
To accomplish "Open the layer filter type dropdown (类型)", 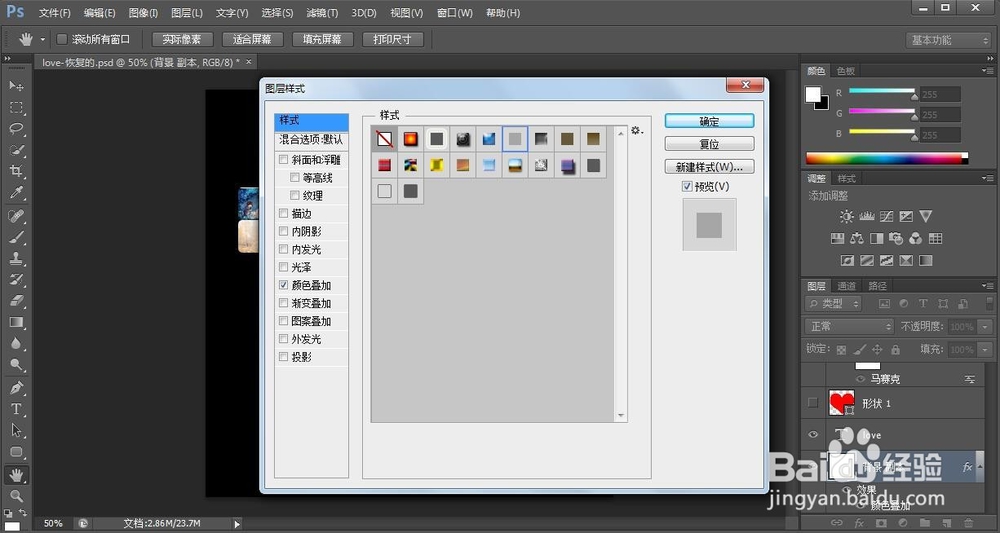I will 834,303.
